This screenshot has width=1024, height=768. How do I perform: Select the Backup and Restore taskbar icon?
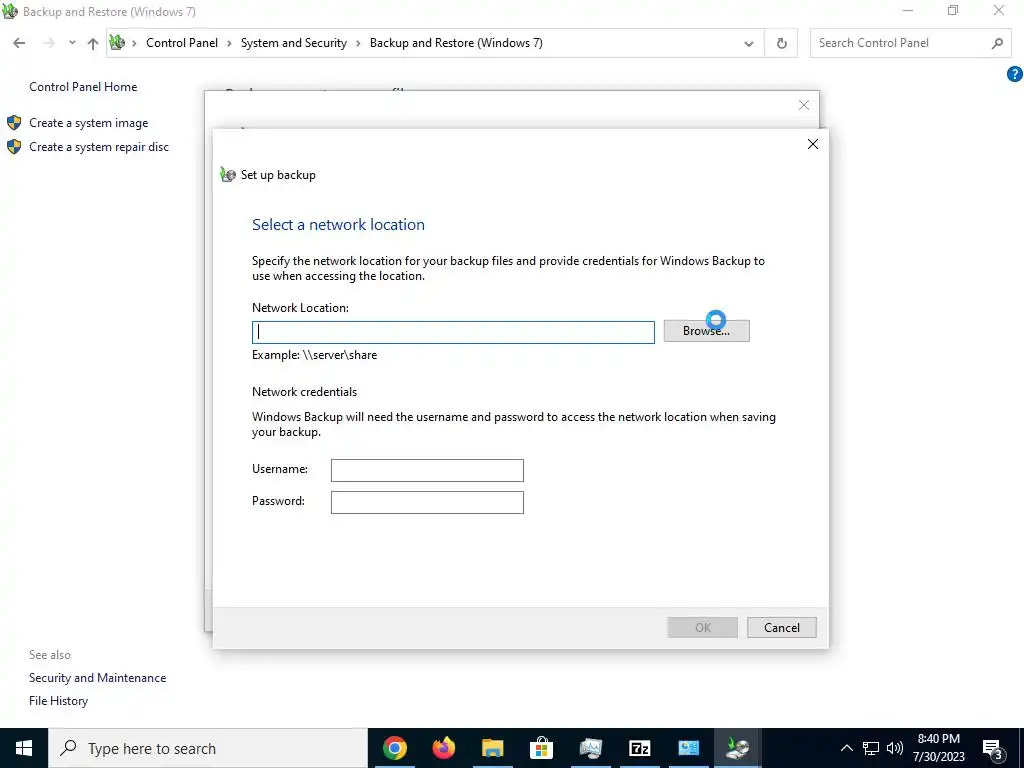click(x=737, y=748)
